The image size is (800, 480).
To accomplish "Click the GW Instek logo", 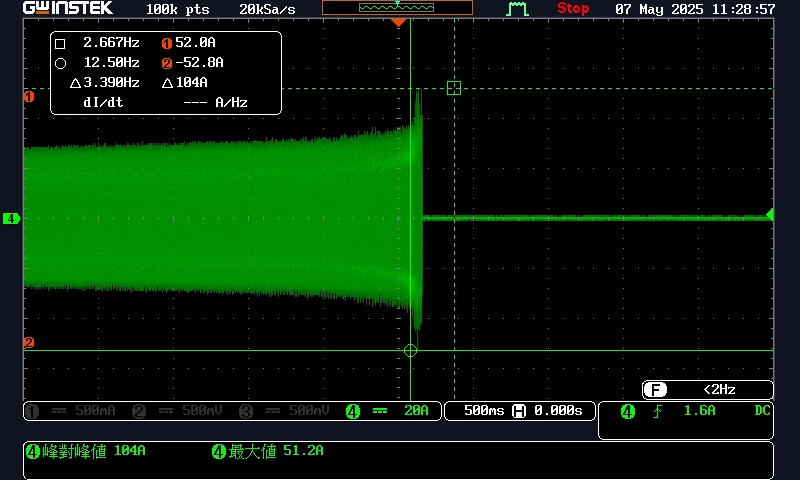I will click(68, 8).
